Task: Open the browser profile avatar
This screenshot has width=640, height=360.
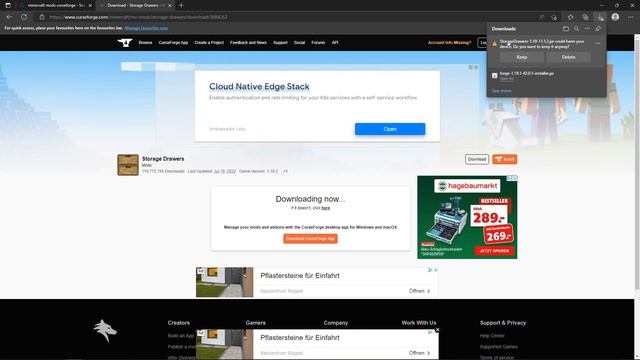Action: 615,17
